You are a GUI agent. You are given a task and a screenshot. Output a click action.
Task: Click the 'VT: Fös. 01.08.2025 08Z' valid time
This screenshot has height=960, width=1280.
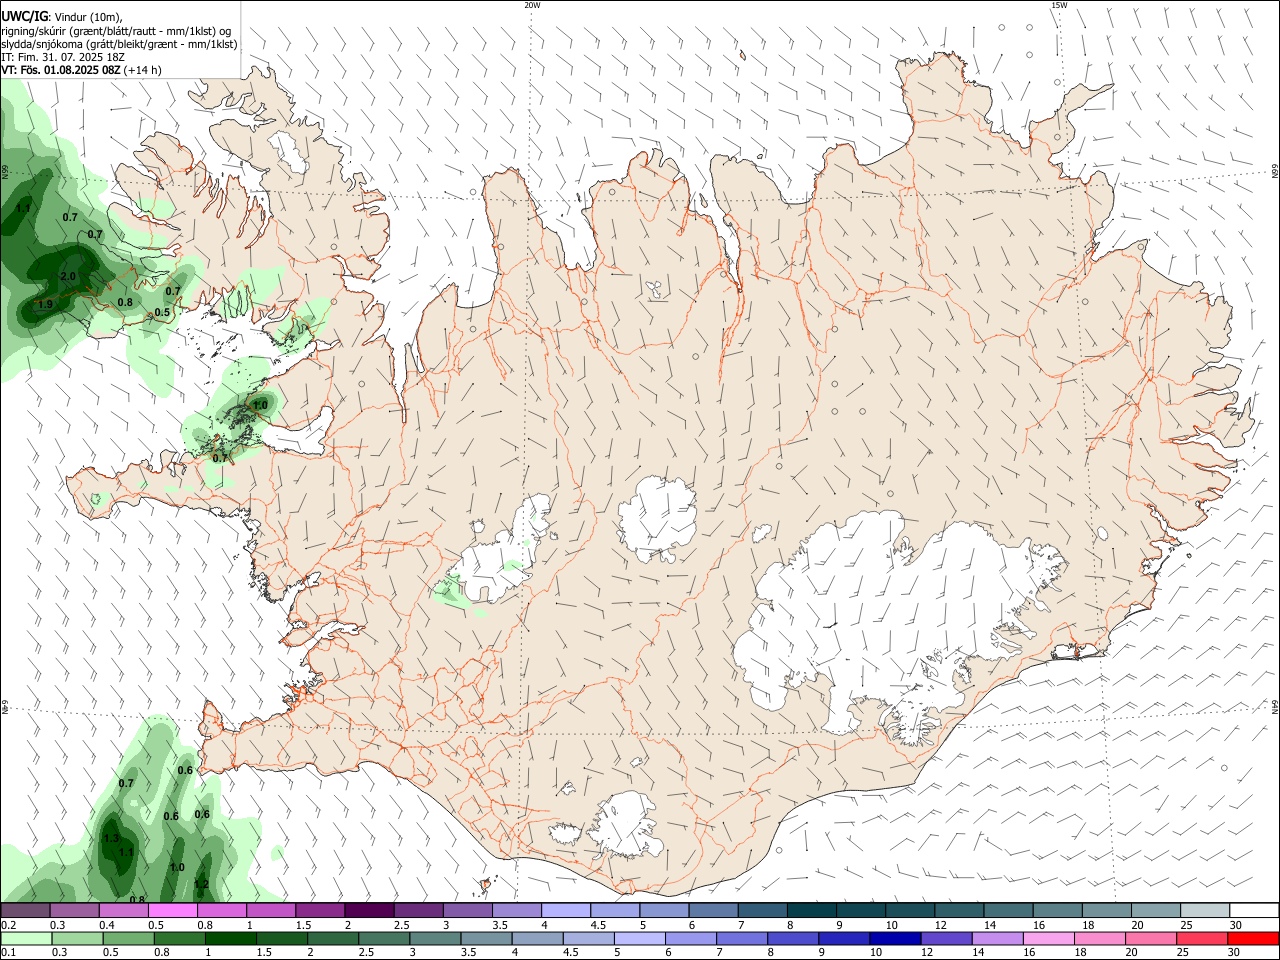[x=62, y=70]
